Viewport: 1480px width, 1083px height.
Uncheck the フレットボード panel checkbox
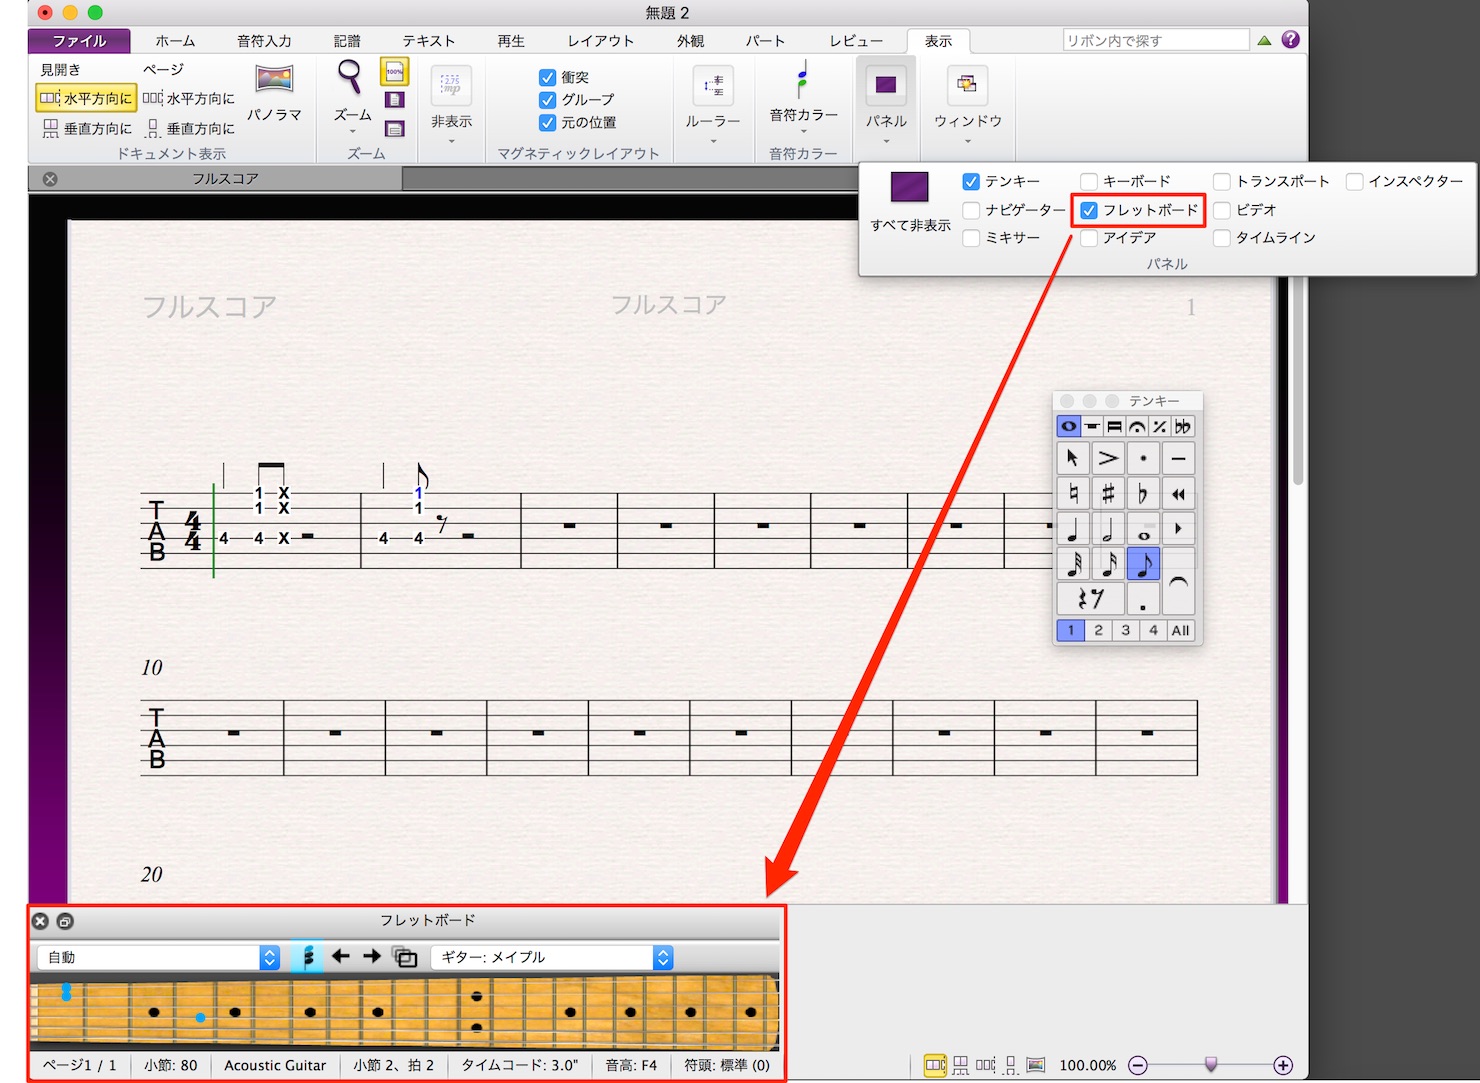click(1089, 210)
